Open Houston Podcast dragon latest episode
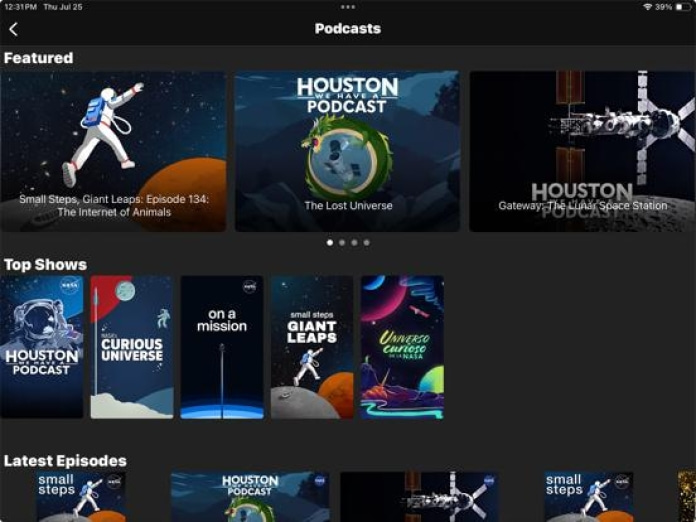This screenshot has width=696, height=522. pos(250,497)
